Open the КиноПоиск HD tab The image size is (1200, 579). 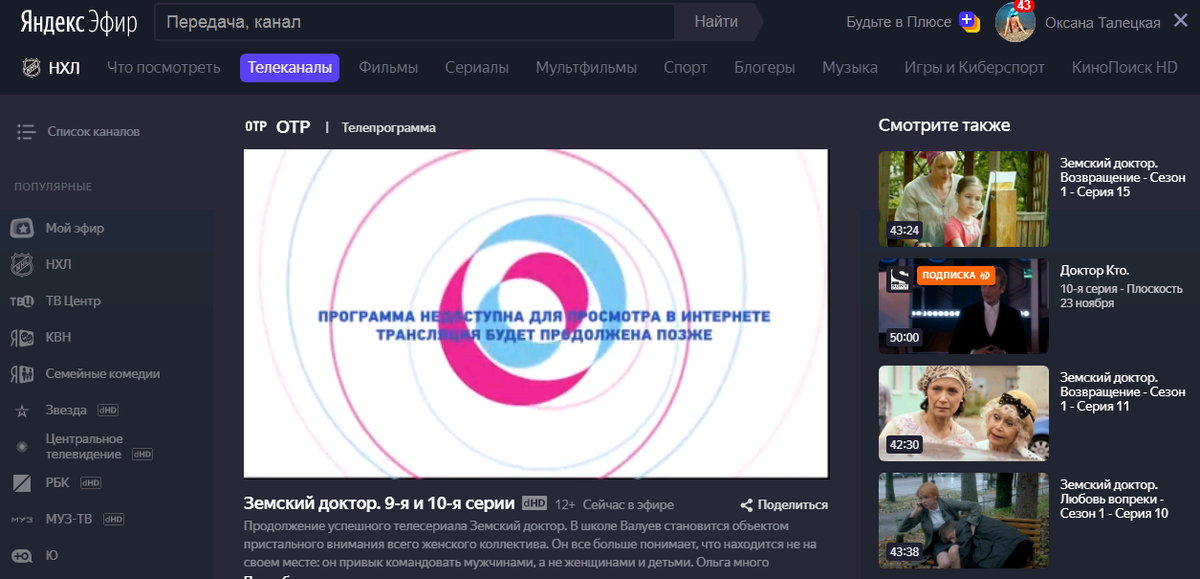pyautogui.click(x=1125, y=68)
